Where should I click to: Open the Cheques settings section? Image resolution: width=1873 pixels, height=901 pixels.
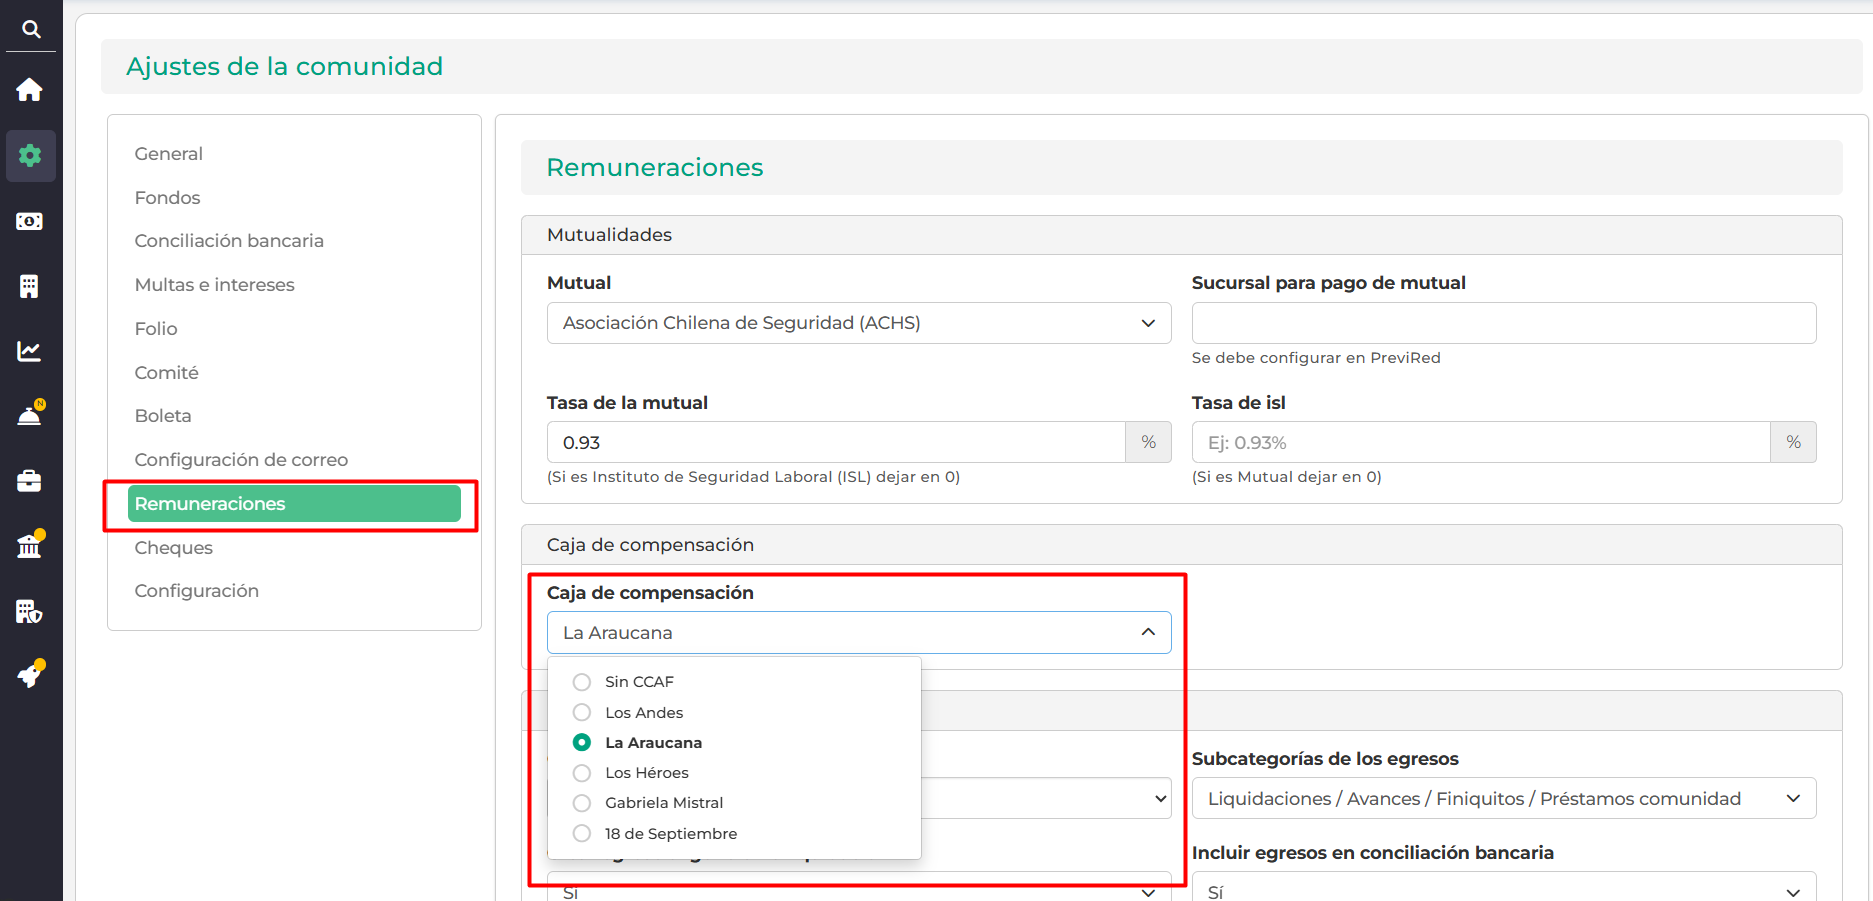(x=174, y=548)
